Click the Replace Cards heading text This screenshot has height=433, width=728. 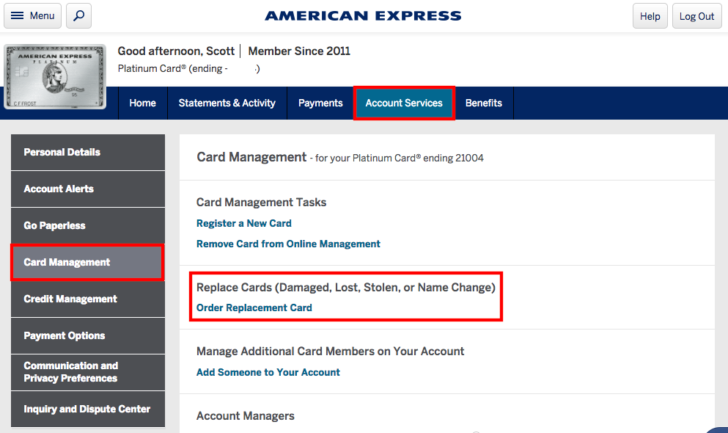[346, 287]
